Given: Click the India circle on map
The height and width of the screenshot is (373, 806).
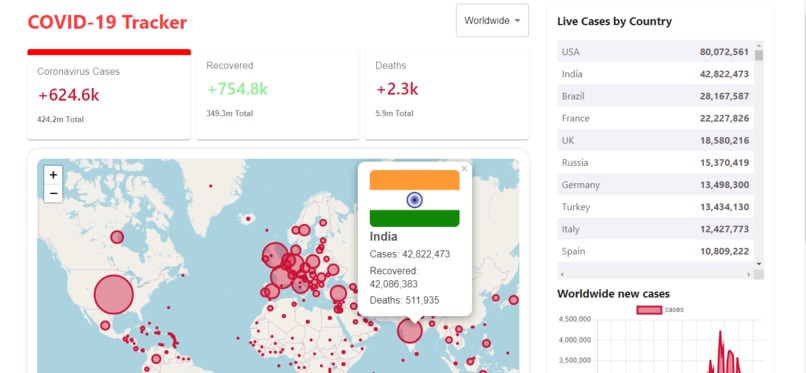Looking at the screenshot, I should coord(410,330).
